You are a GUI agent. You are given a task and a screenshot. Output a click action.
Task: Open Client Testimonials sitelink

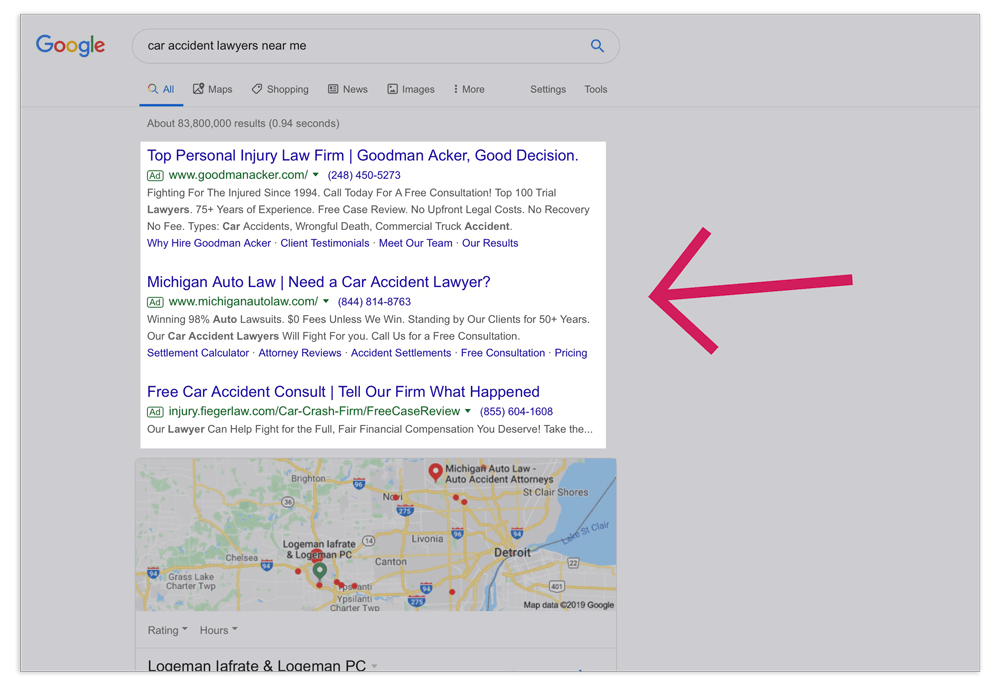tap(325, 243)
